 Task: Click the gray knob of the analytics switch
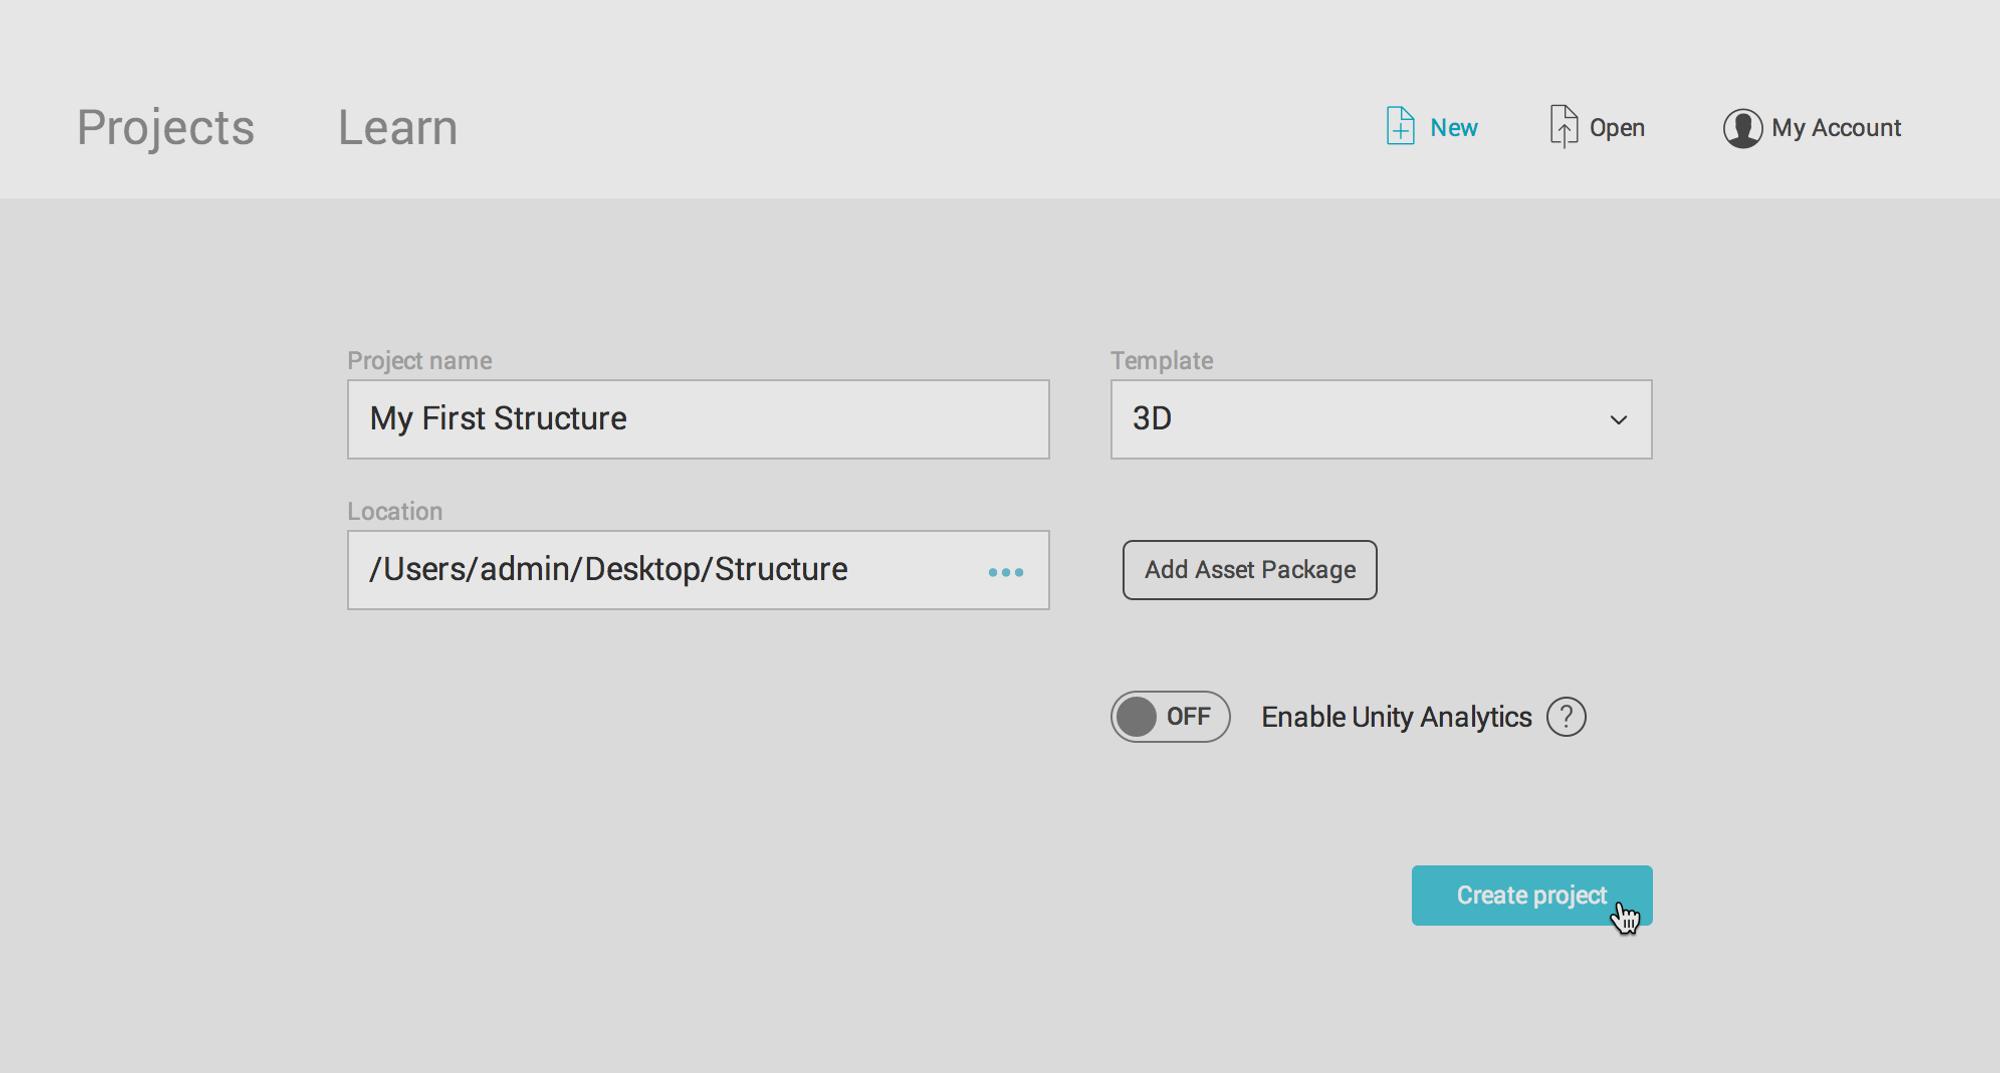coord(1137,717)
